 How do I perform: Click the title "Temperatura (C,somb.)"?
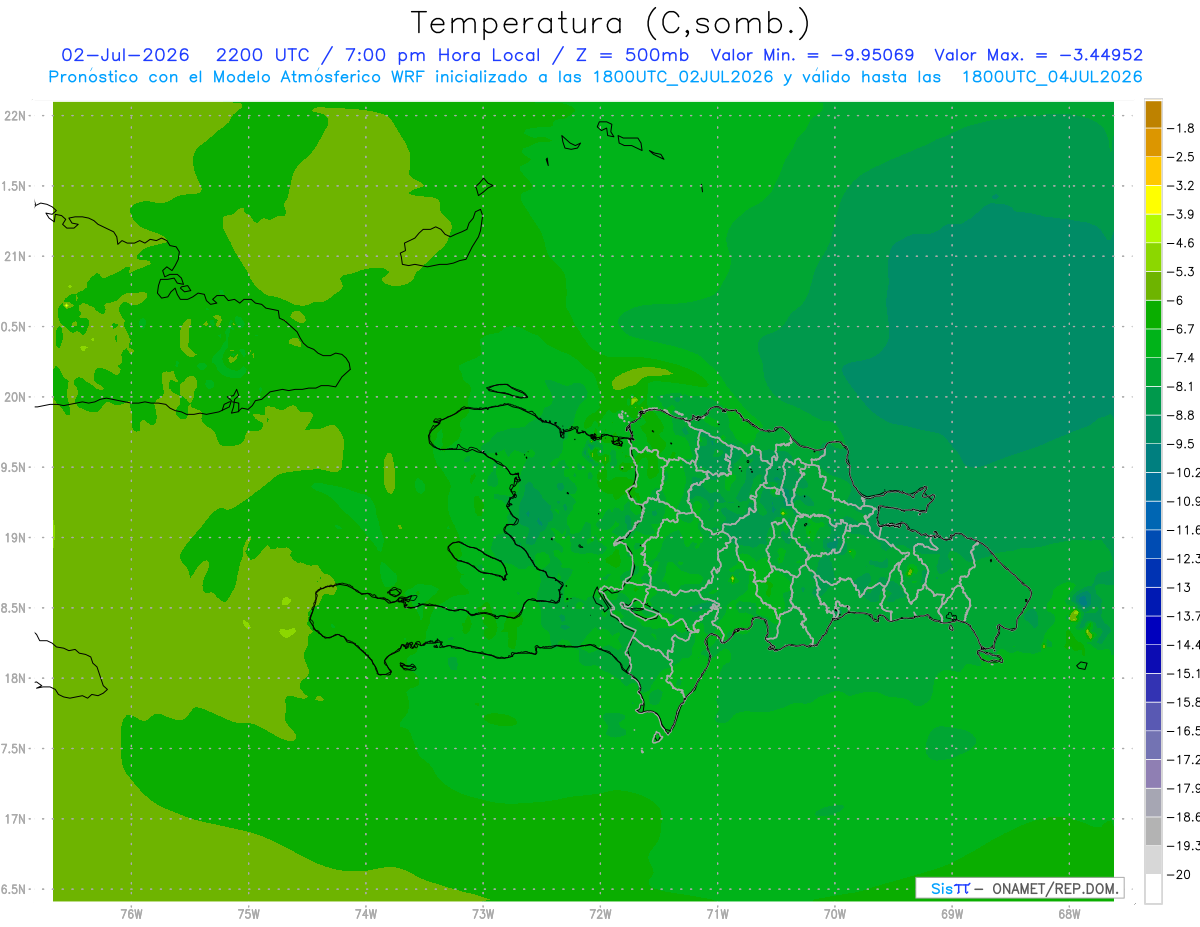pyautogui.click(x=610, y=24)
